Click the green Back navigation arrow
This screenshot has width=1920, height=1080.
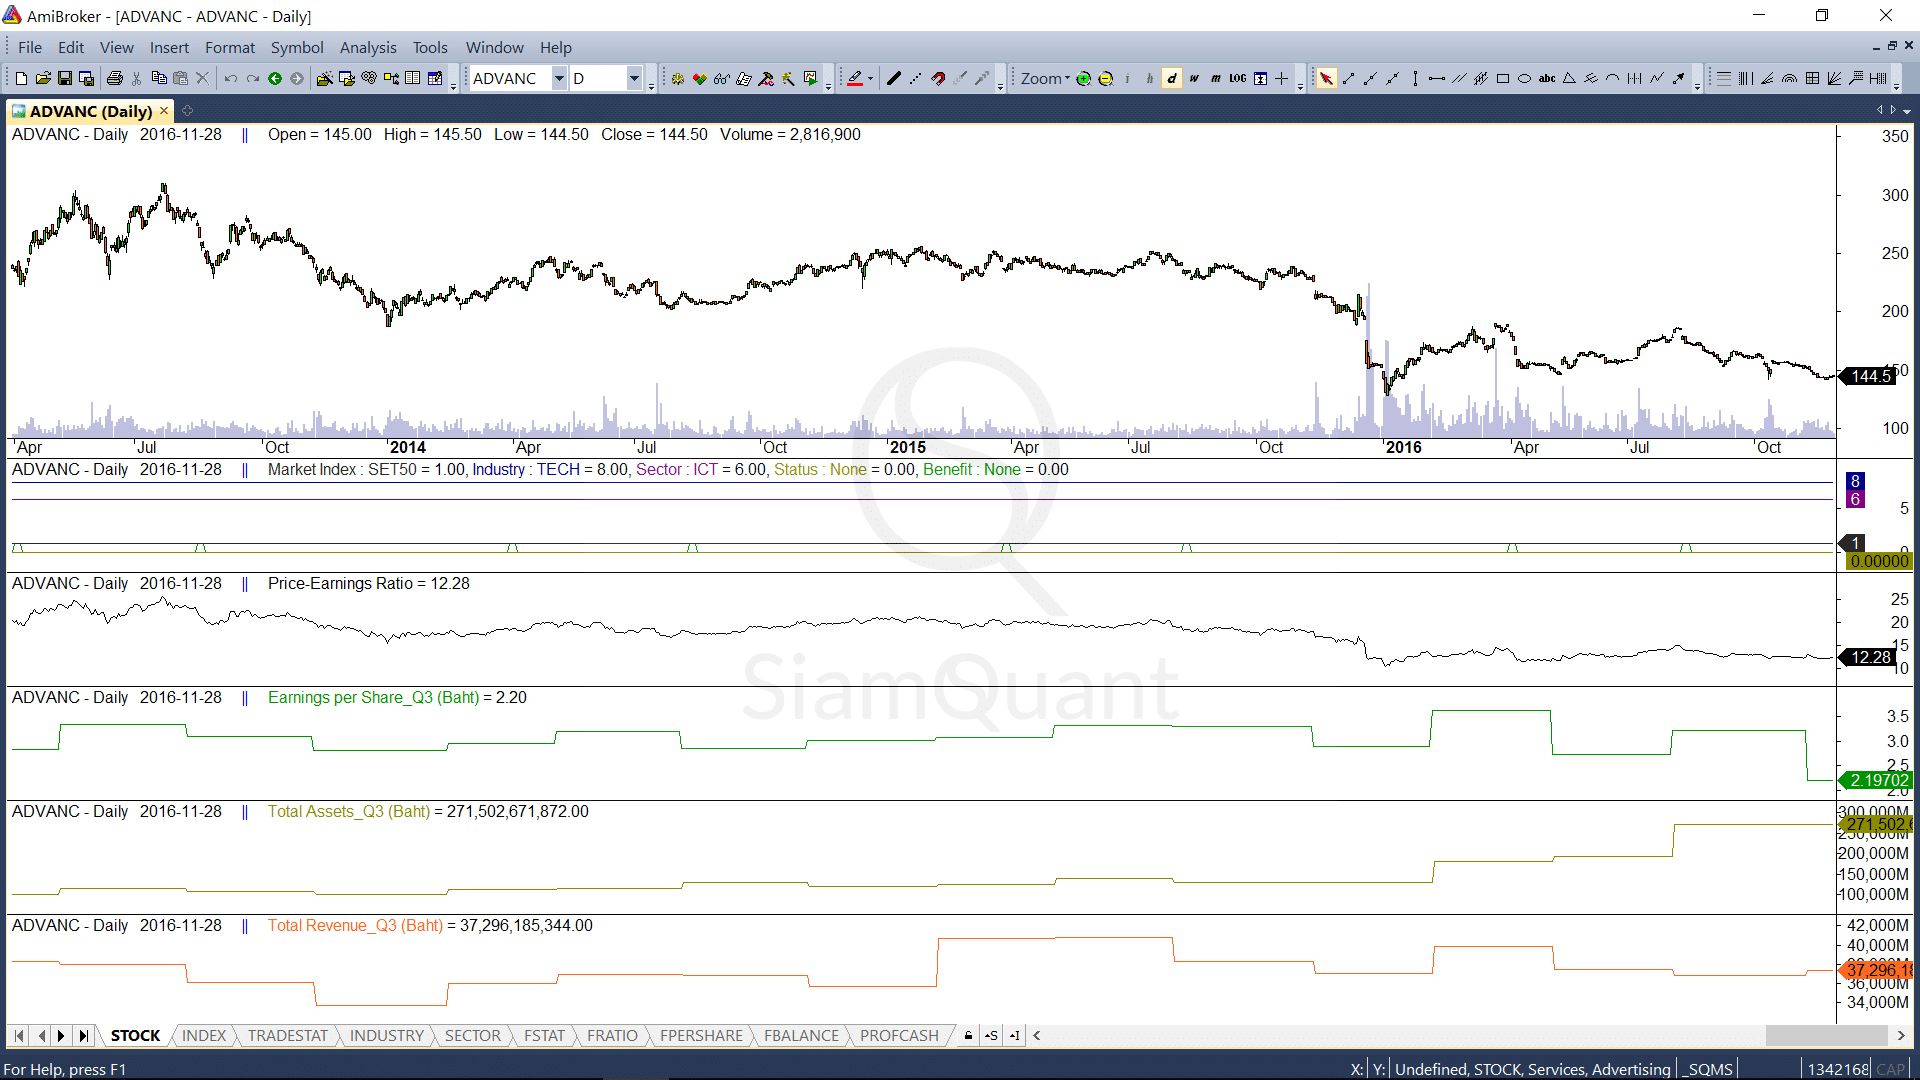tap(275, 79)
